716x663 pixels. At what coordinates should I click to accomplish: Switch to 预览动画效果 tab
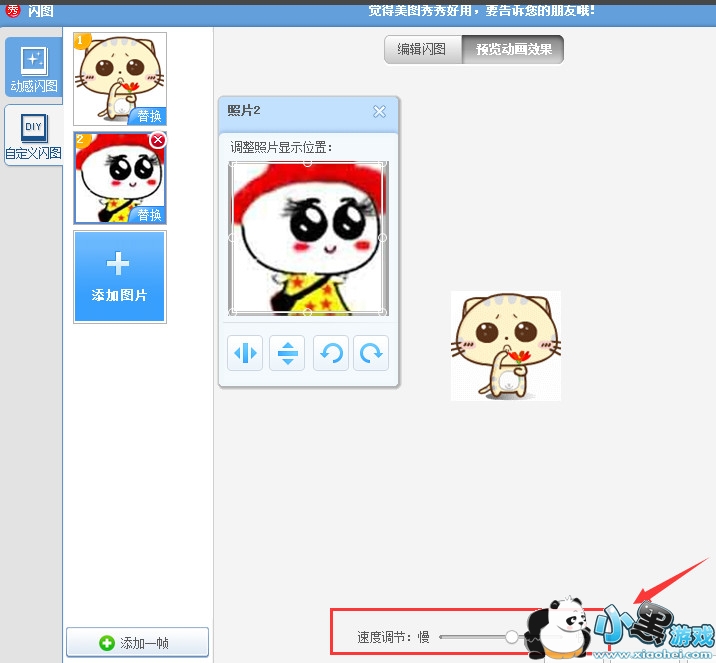coord(513,49)
